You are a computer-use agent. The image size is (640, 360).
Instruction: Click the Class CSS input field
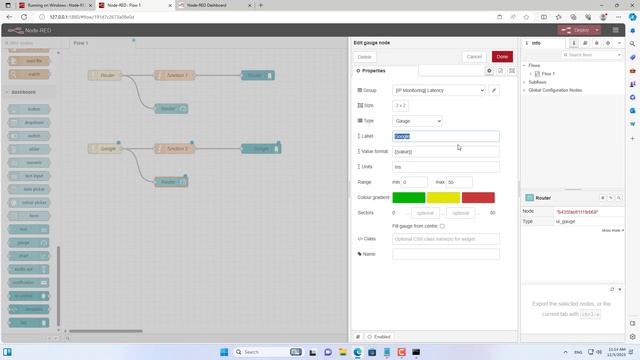click(446, 239)
